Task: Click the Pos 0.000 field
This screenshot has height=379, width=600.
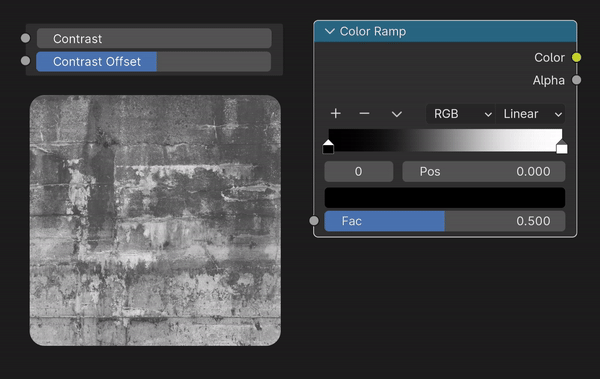Action: [x=484, y=172]
